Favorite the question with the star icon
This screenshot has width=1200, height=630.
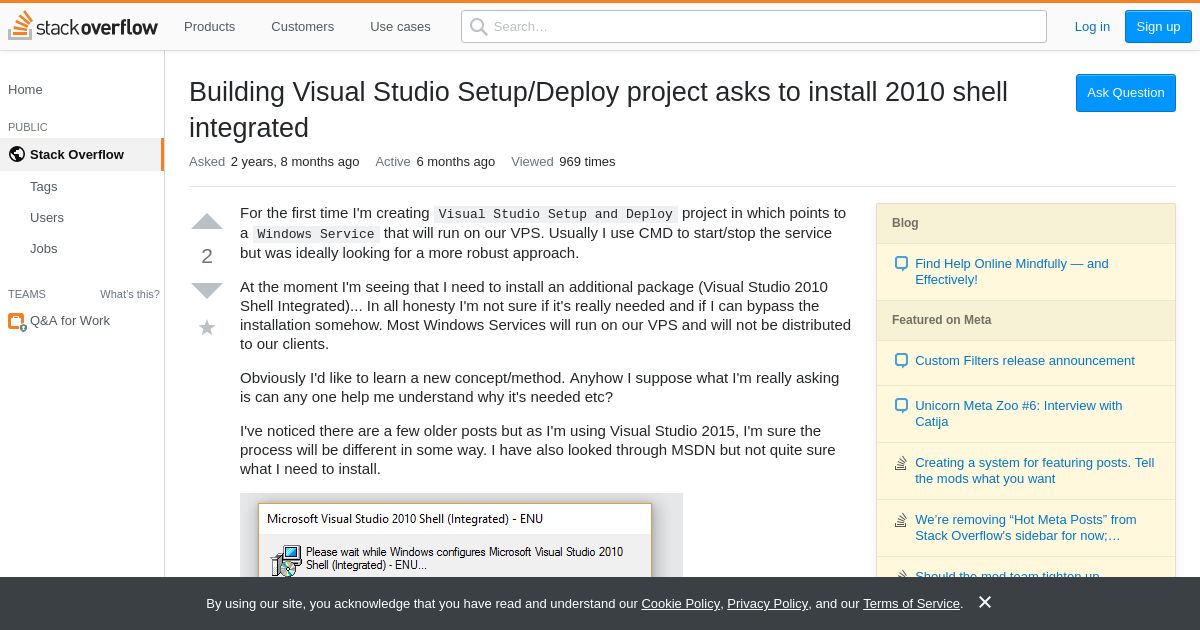point(207,328)
